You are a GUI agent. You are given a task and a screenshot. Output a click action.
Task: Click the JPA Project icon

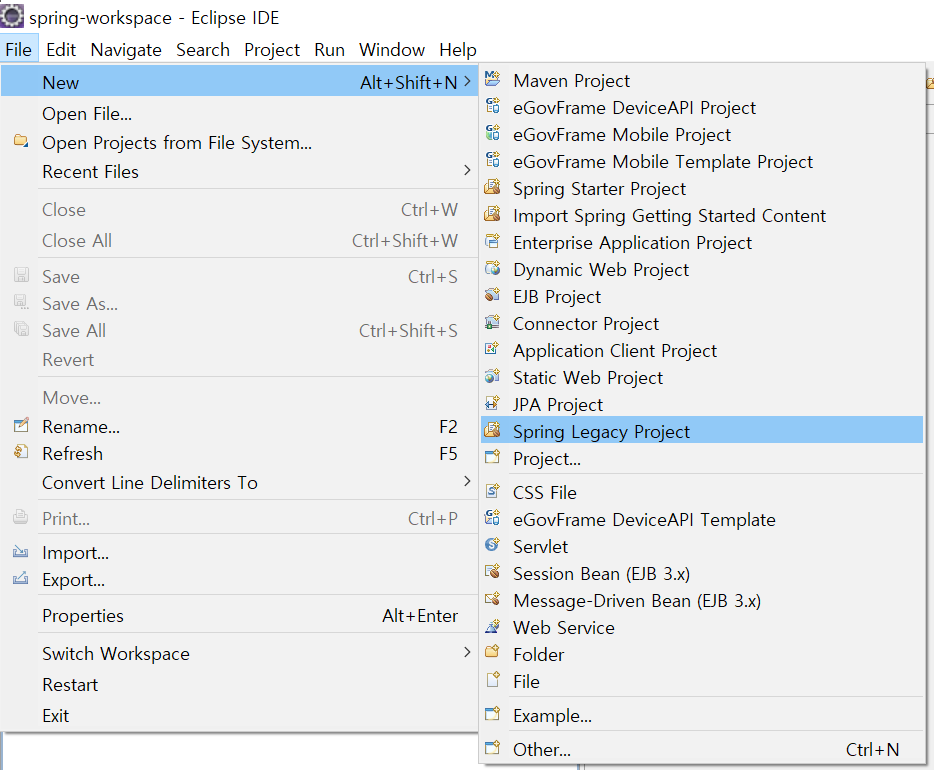[493, 403]
